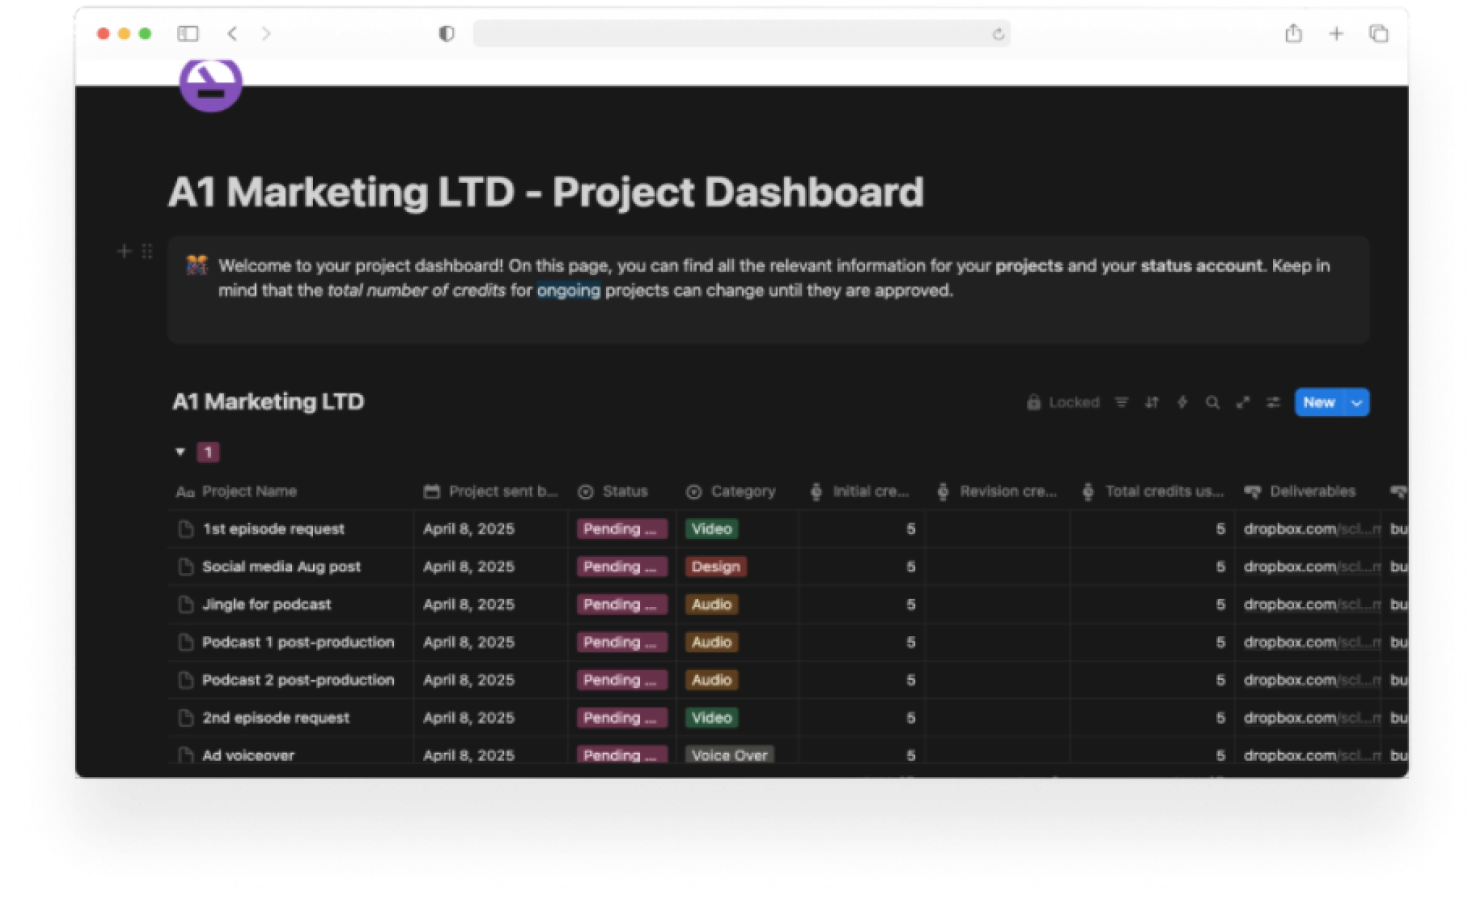Open the database Filter icon
This screenshot has width=1484, height=900.
(1121, 402)
